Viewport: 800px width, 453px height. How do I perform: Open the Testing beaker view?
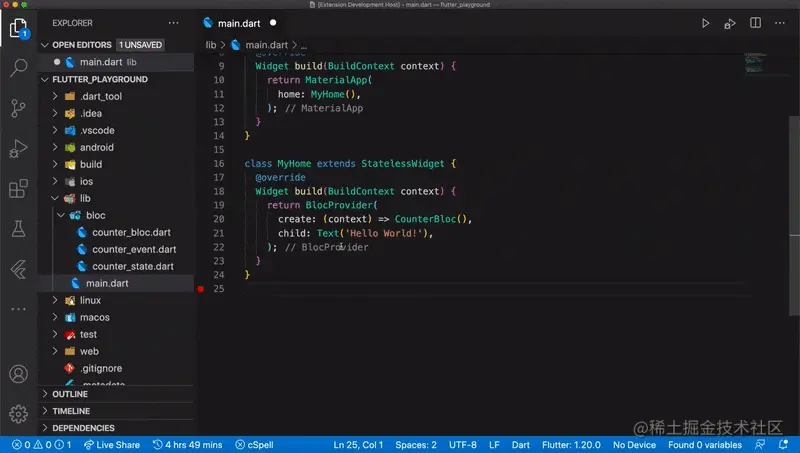[x=18, y=229]
